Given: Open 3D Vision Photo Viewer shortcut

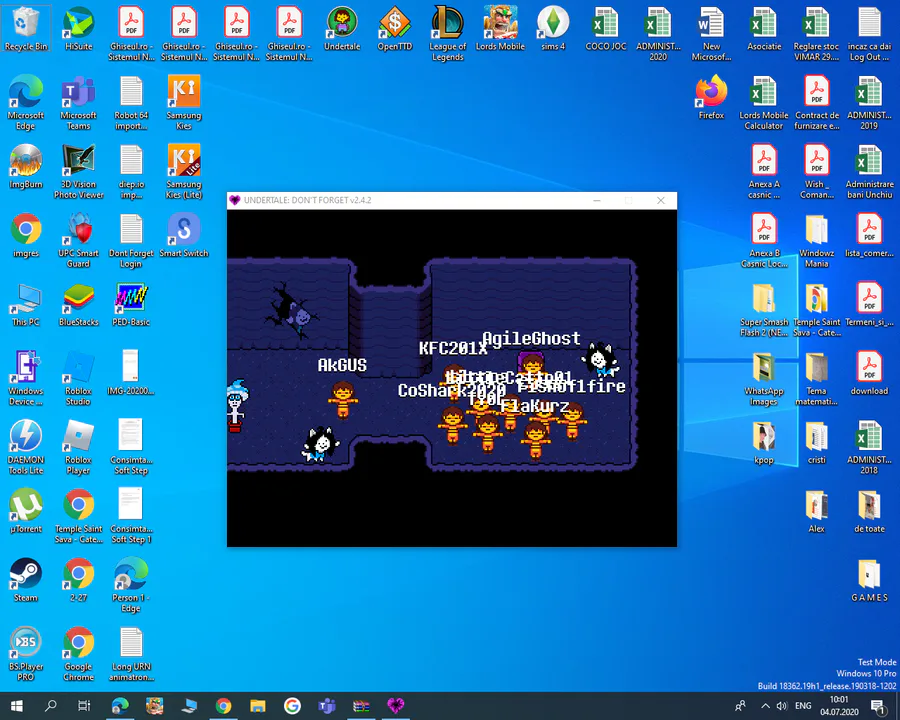Looking at the screenshot, I should (79, 171).
